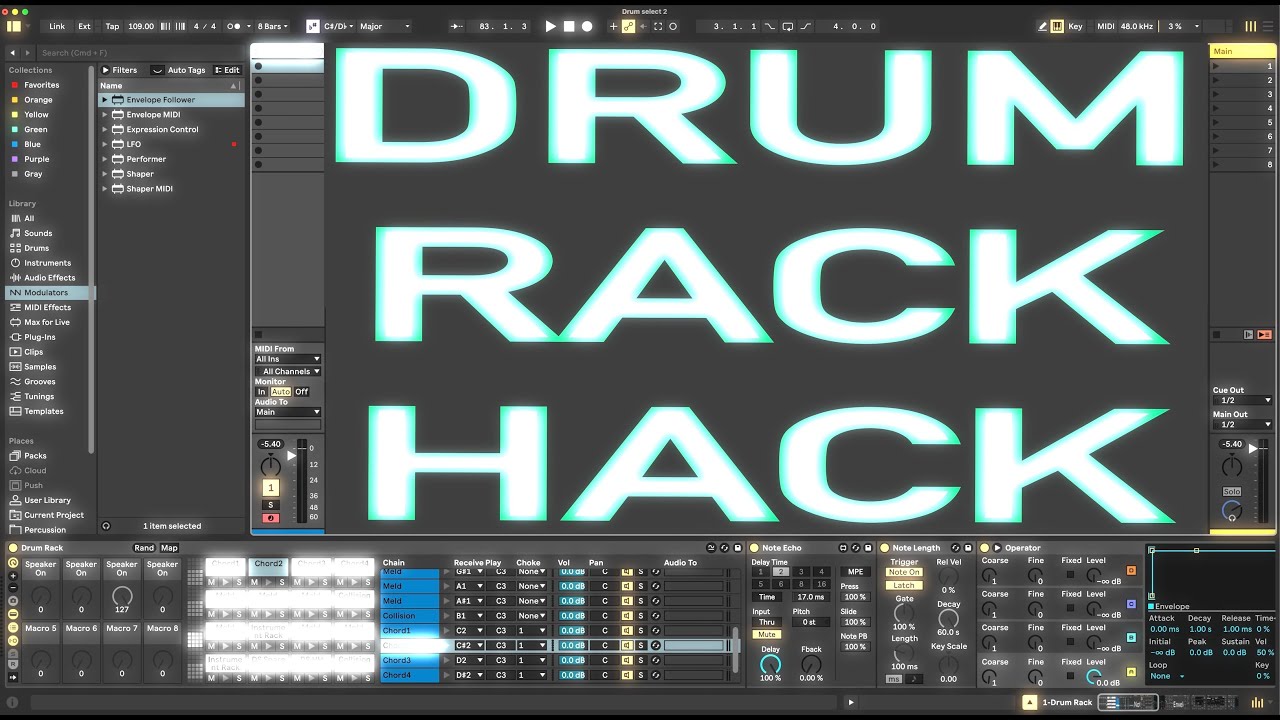Toggle the Computer MIDI Keyboard icon
The width and height of the screenshot is (1280, 720).
tap(1057, 27)
